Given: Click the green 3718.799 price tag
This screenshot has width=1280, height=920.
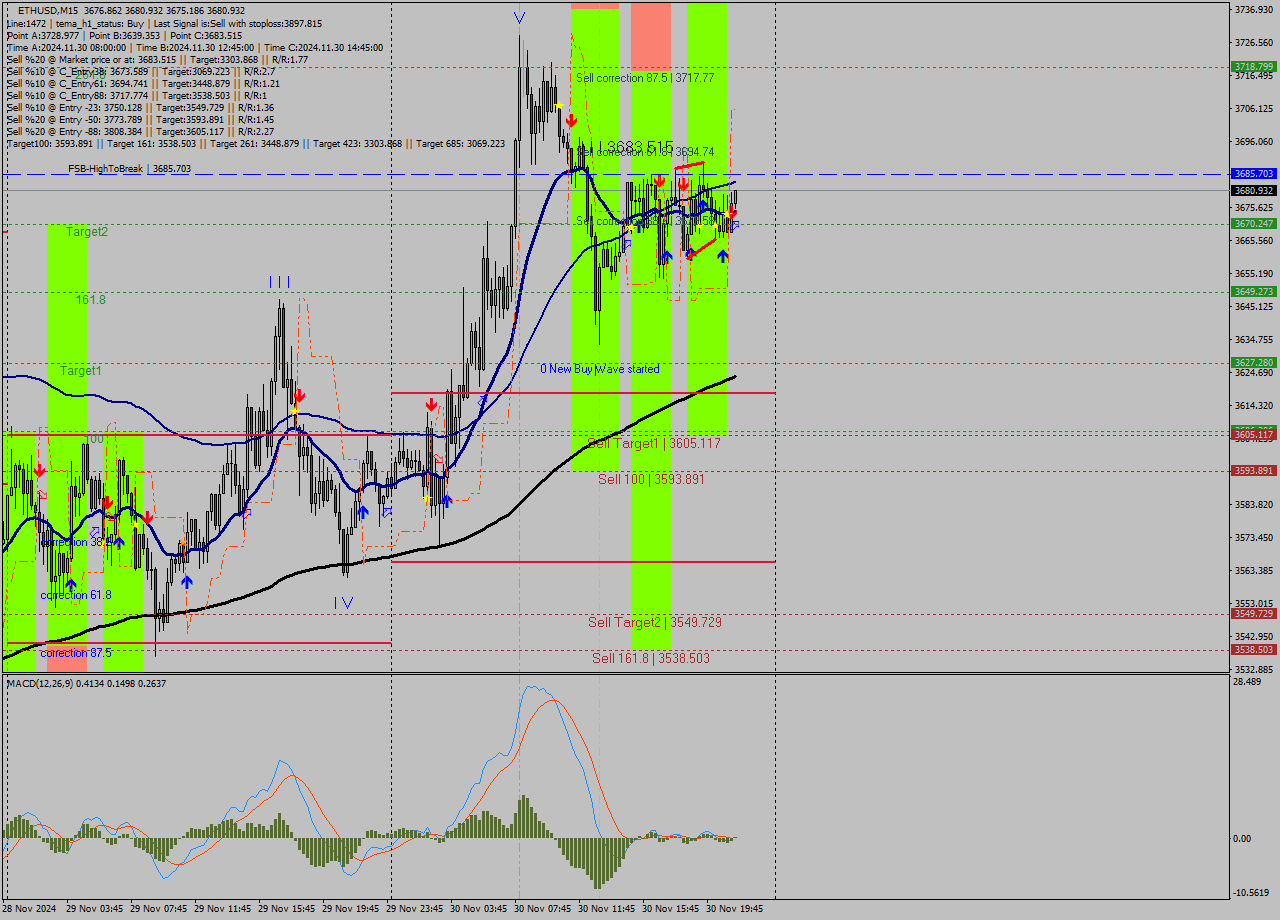Looking at the screenshot, I should pos(1253,67).
